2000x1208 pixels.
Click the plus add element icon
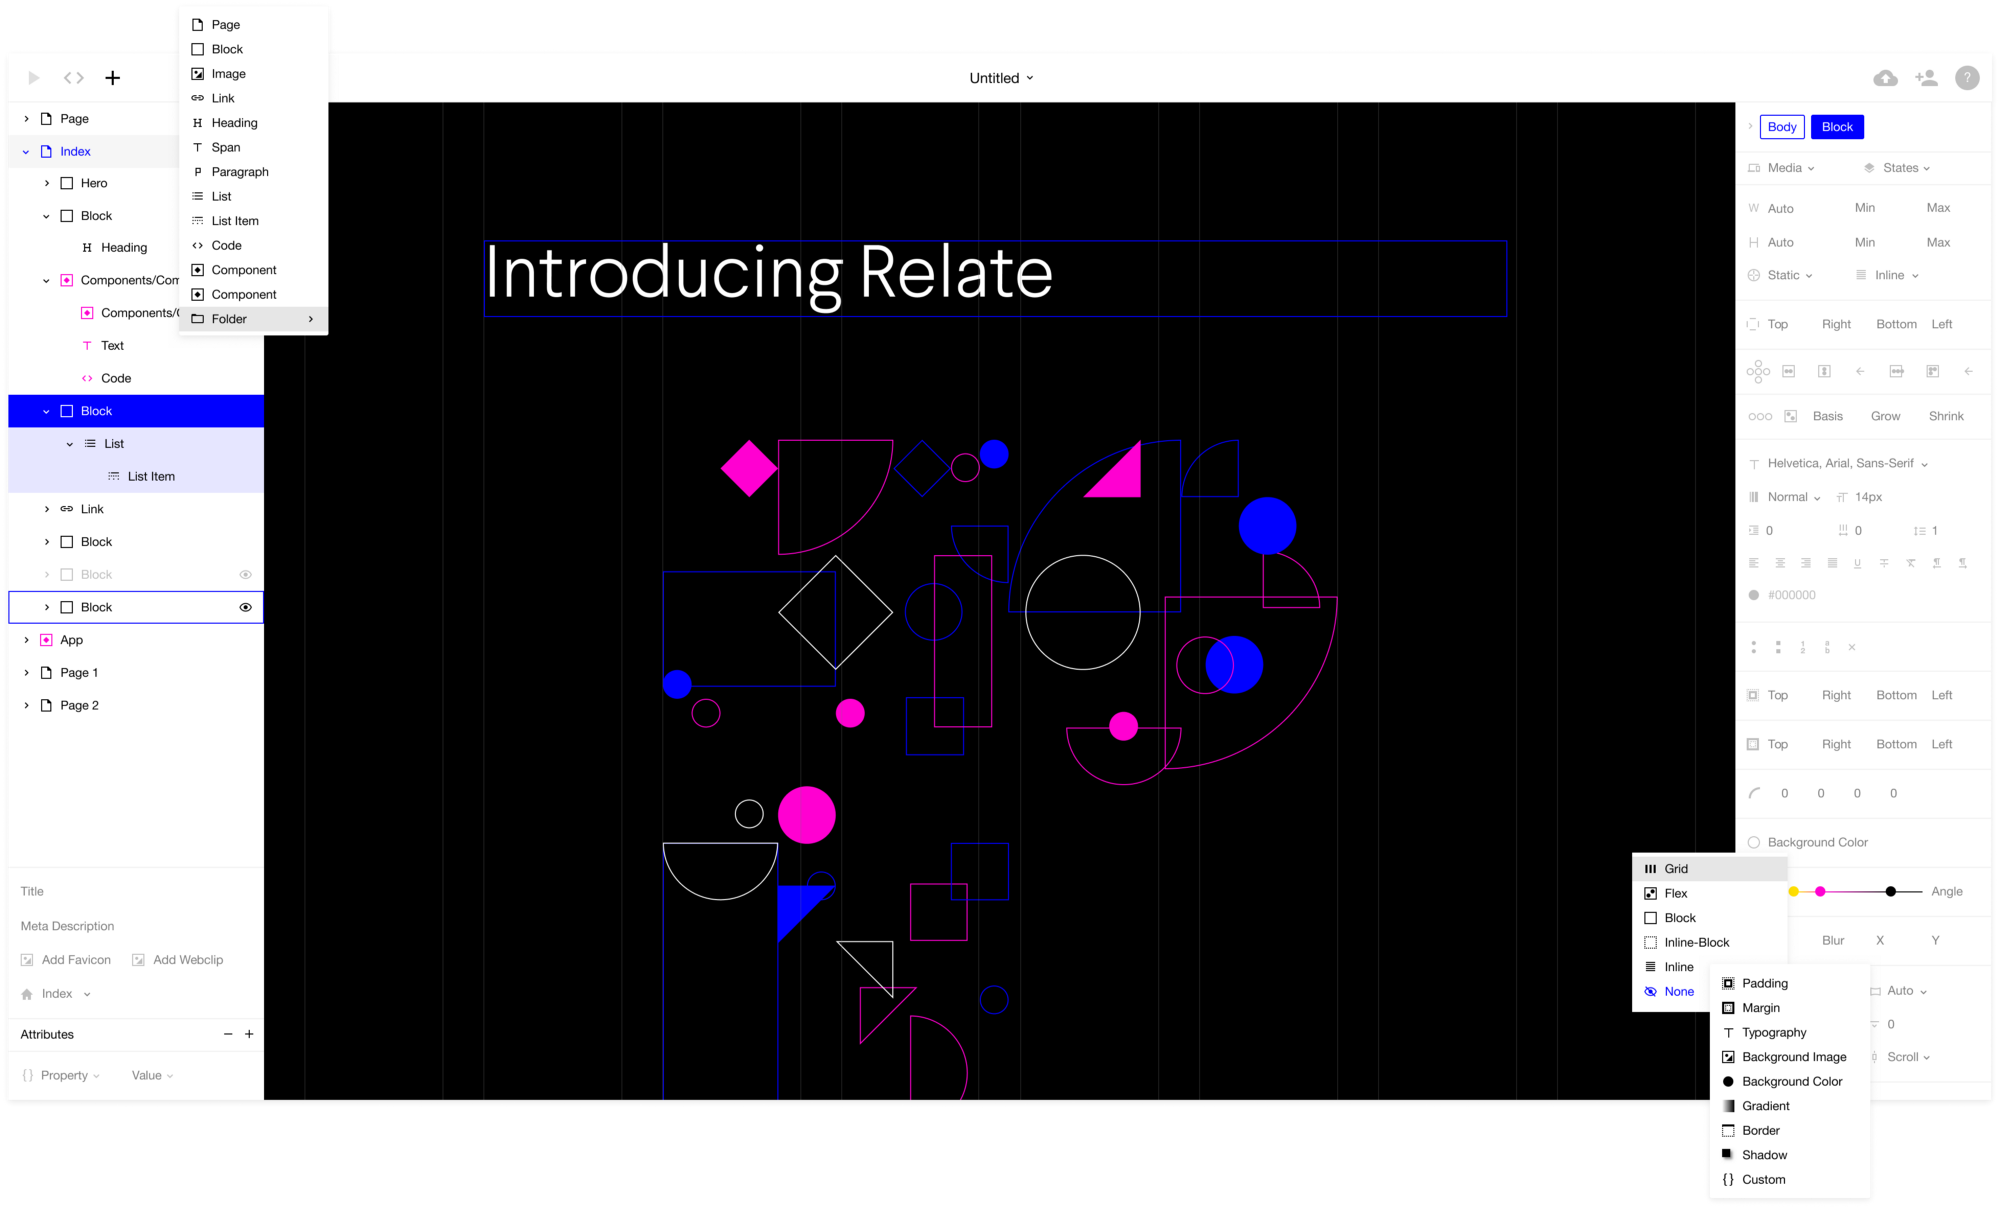point(113,78)
